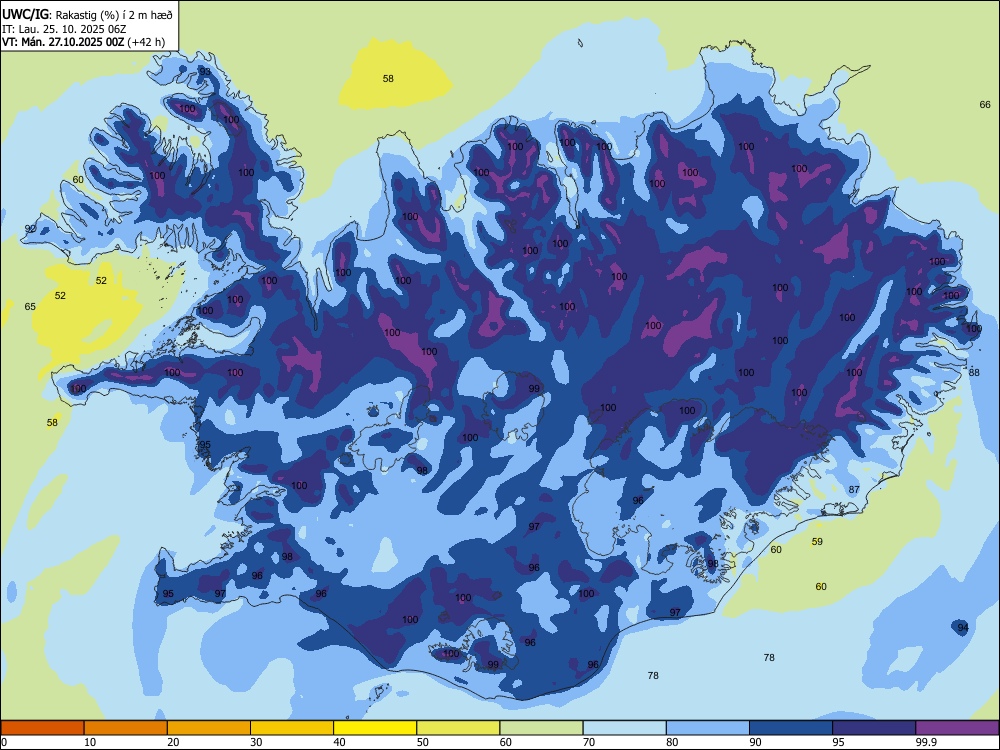Screen dimensions: 1000x750
Task: Click the '0' label at the legend start
Action: point(4,742)
